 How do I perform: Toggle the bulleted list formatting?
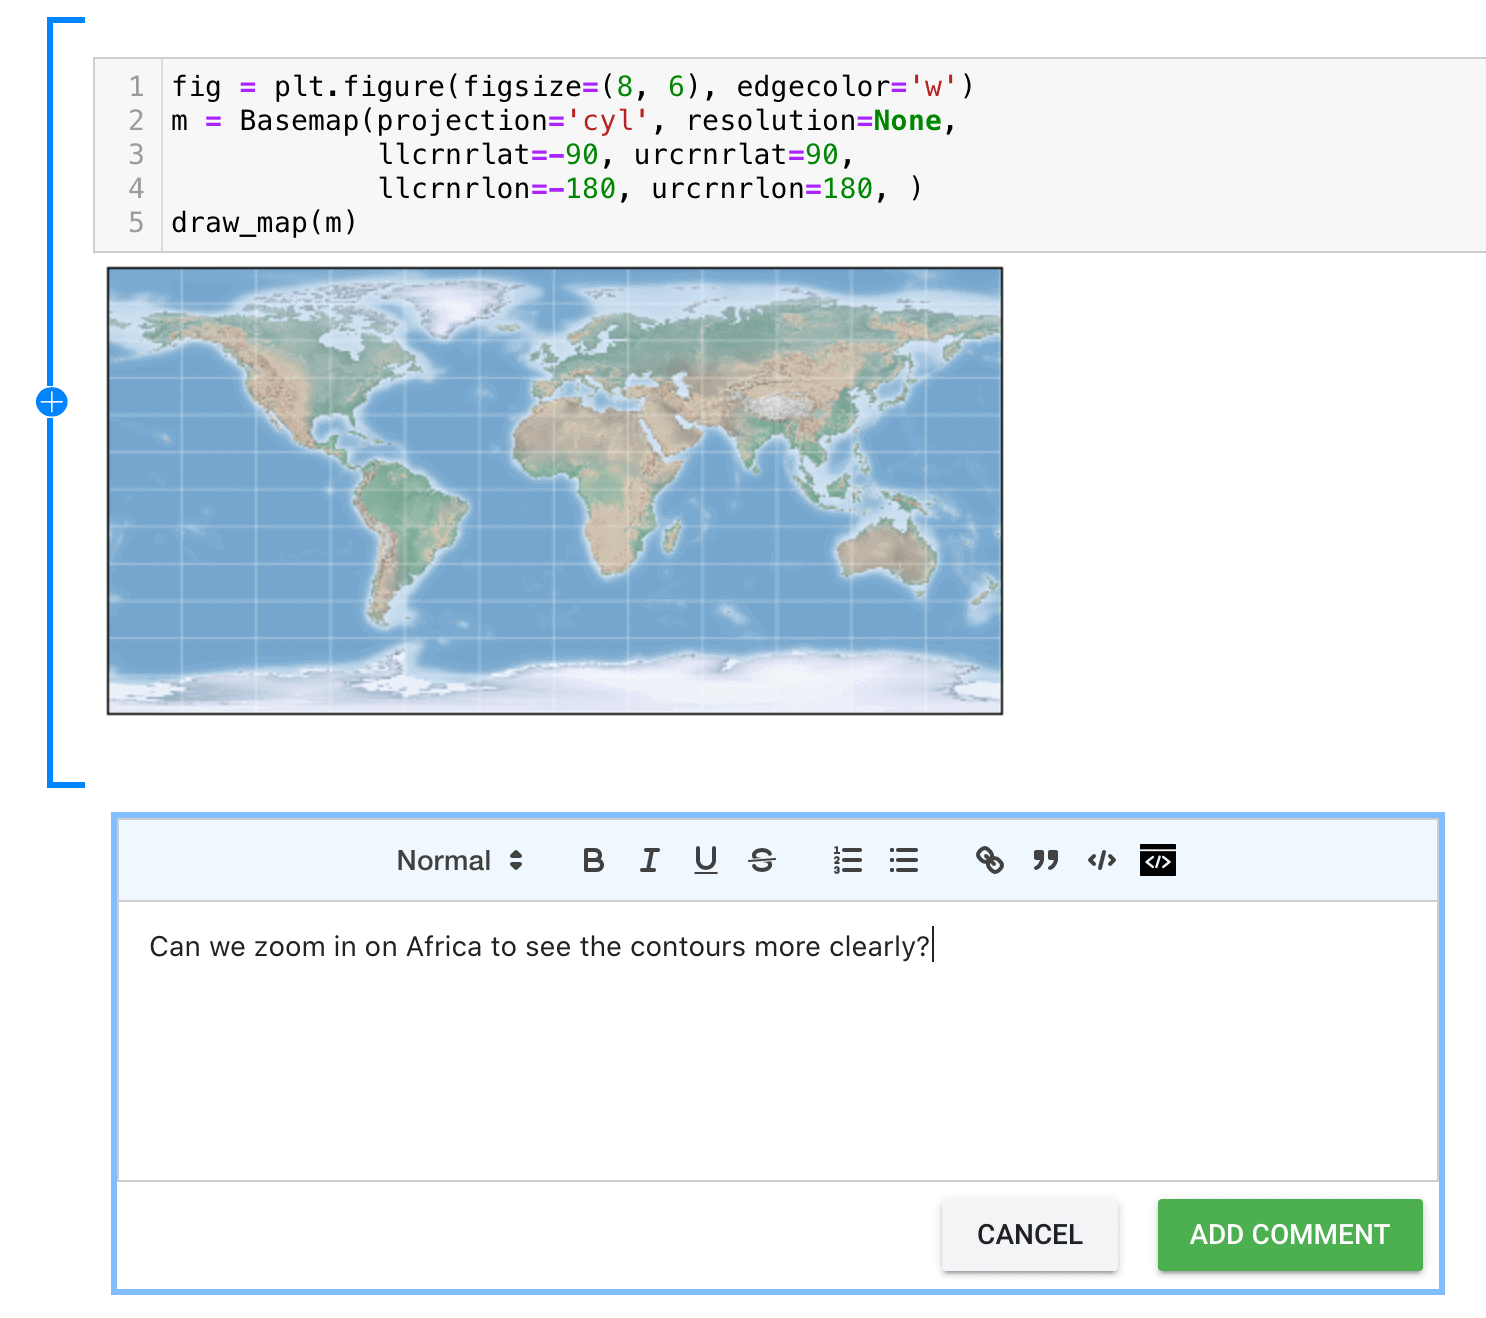pyautogui.click(x=903, y=860)
